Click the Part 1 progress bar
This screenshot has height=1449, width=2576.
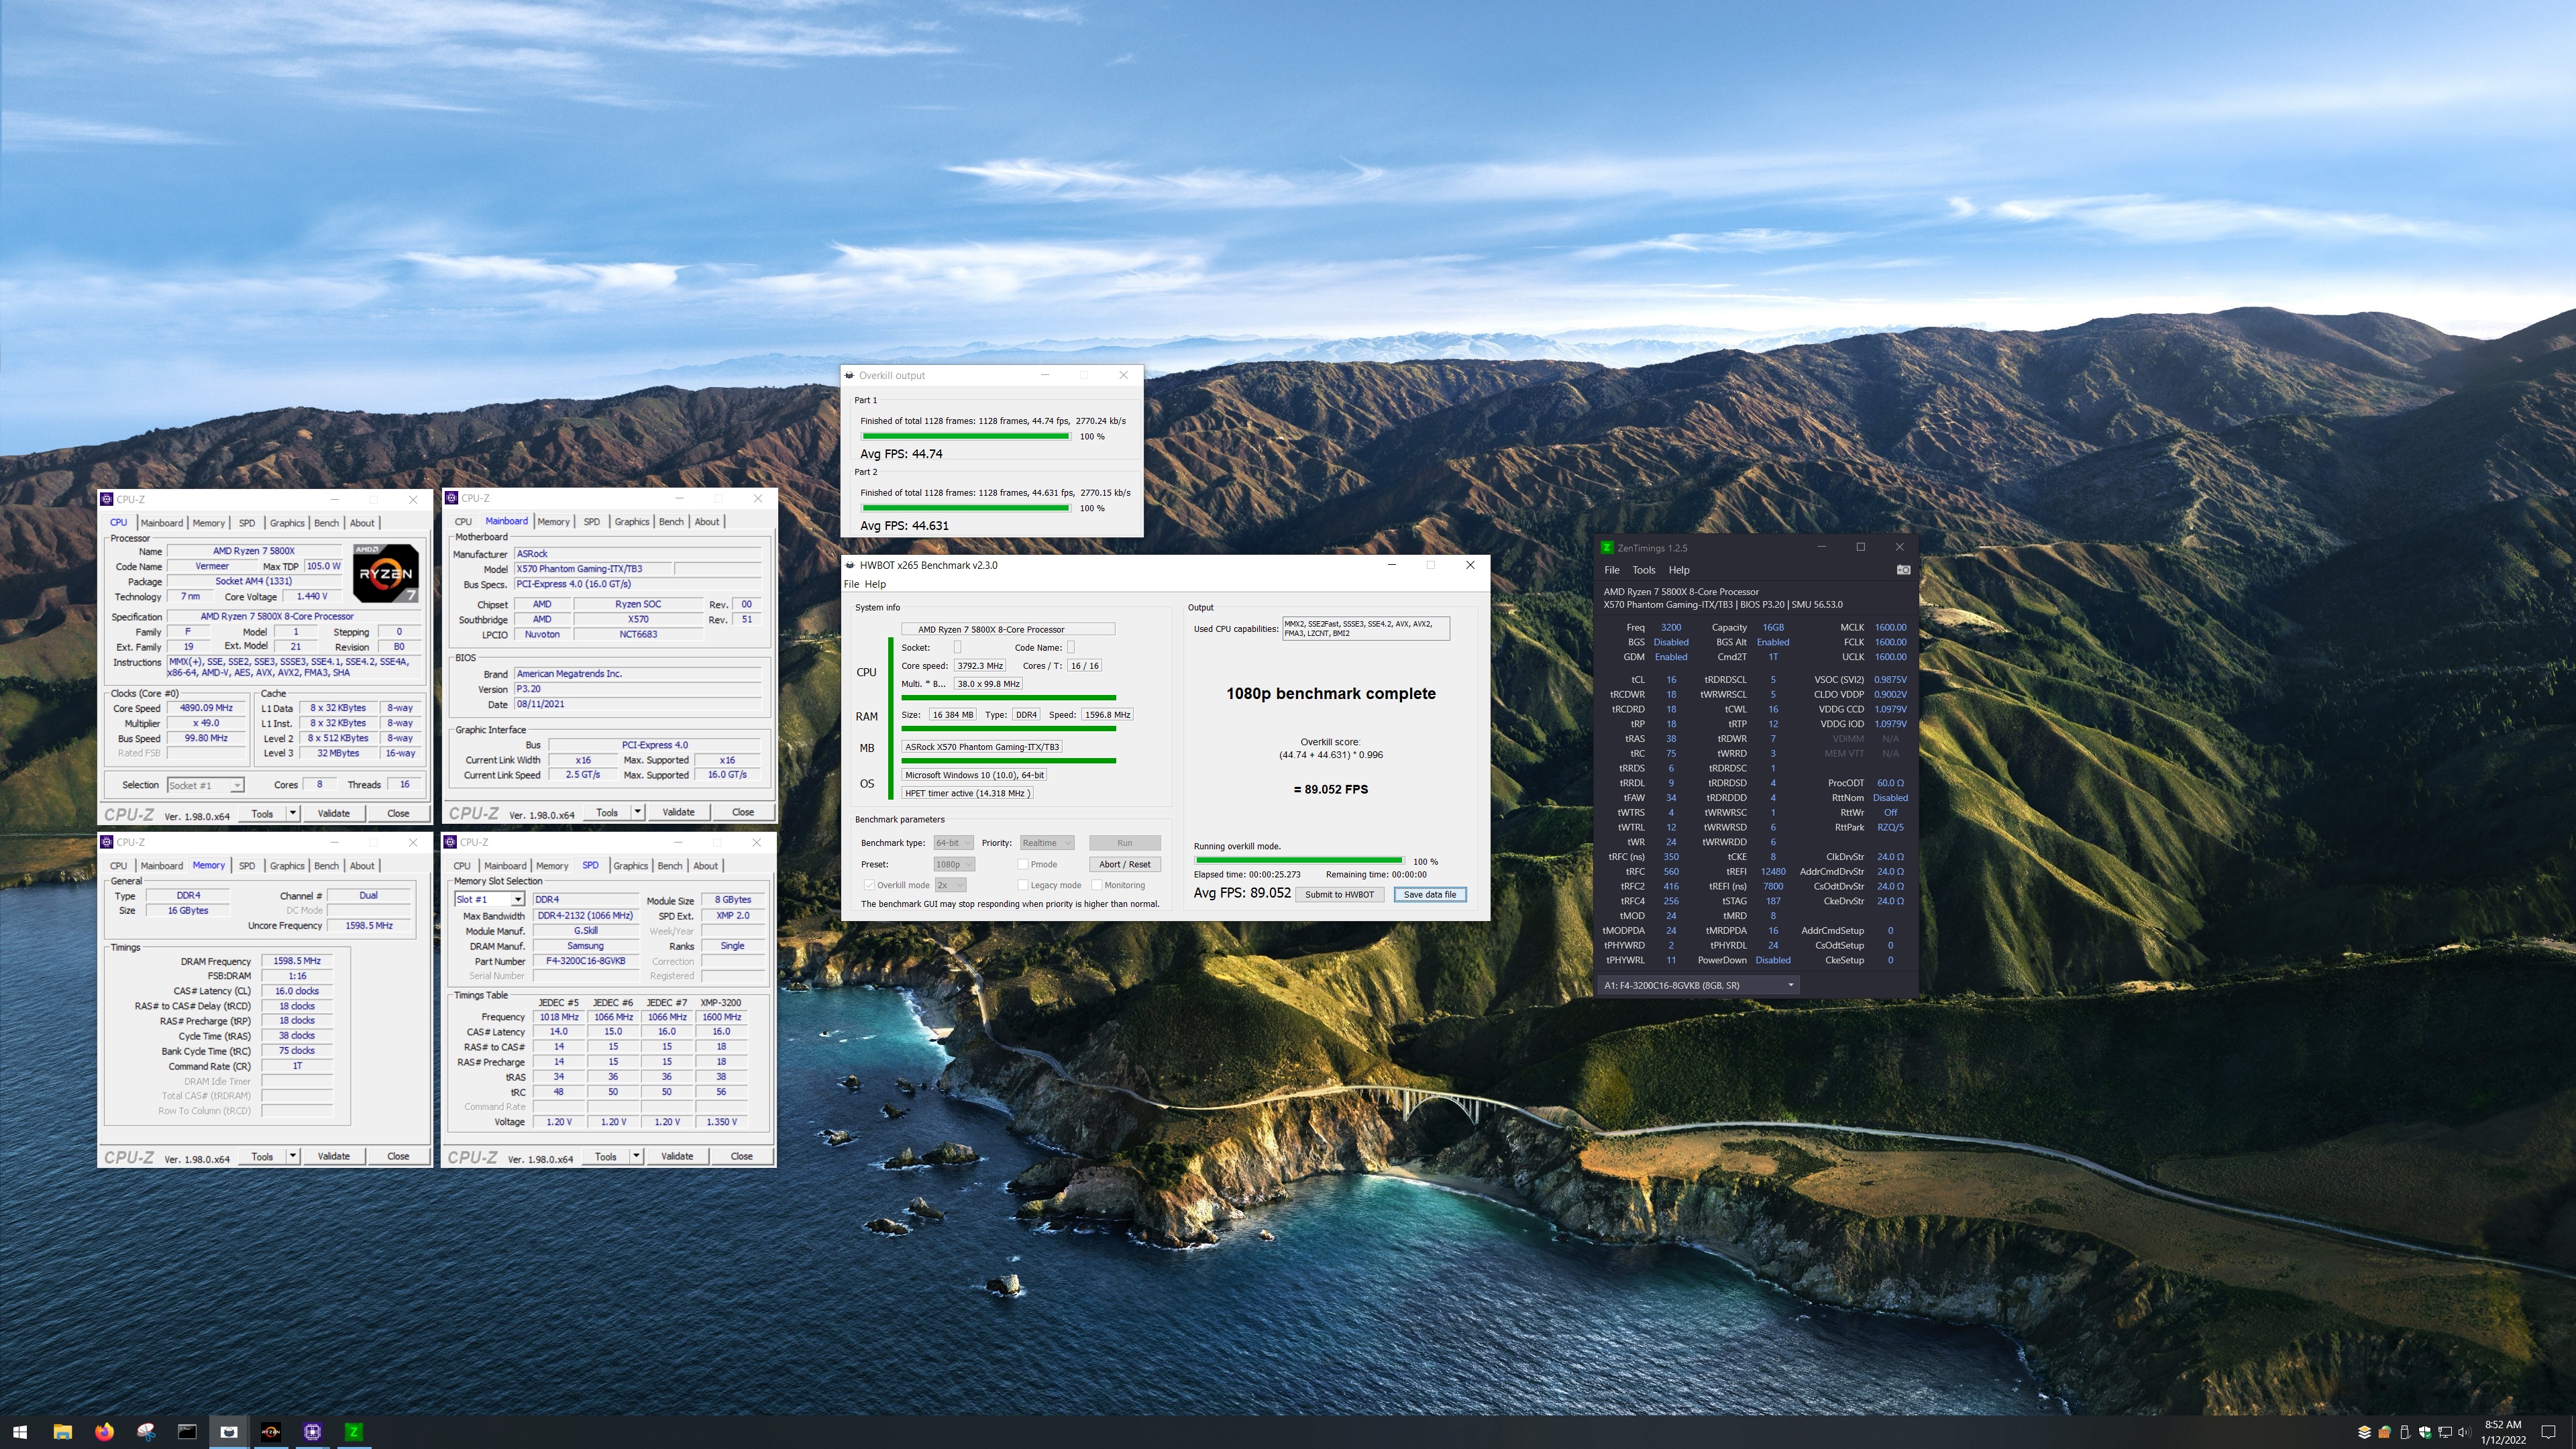[x=965, y=436]
